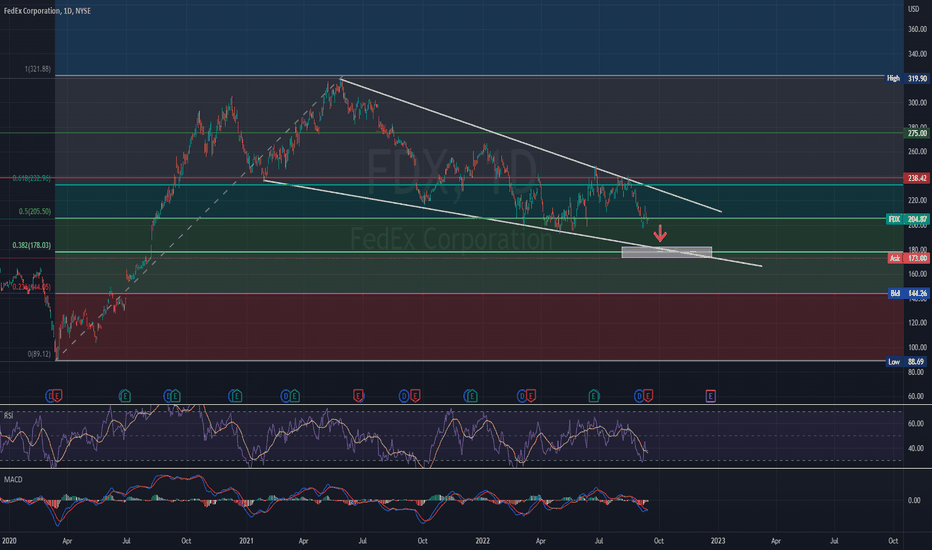Viewport: 932px width, 550px height.
Task: Select the upper descending white trendline
Action: coord(531,145)
